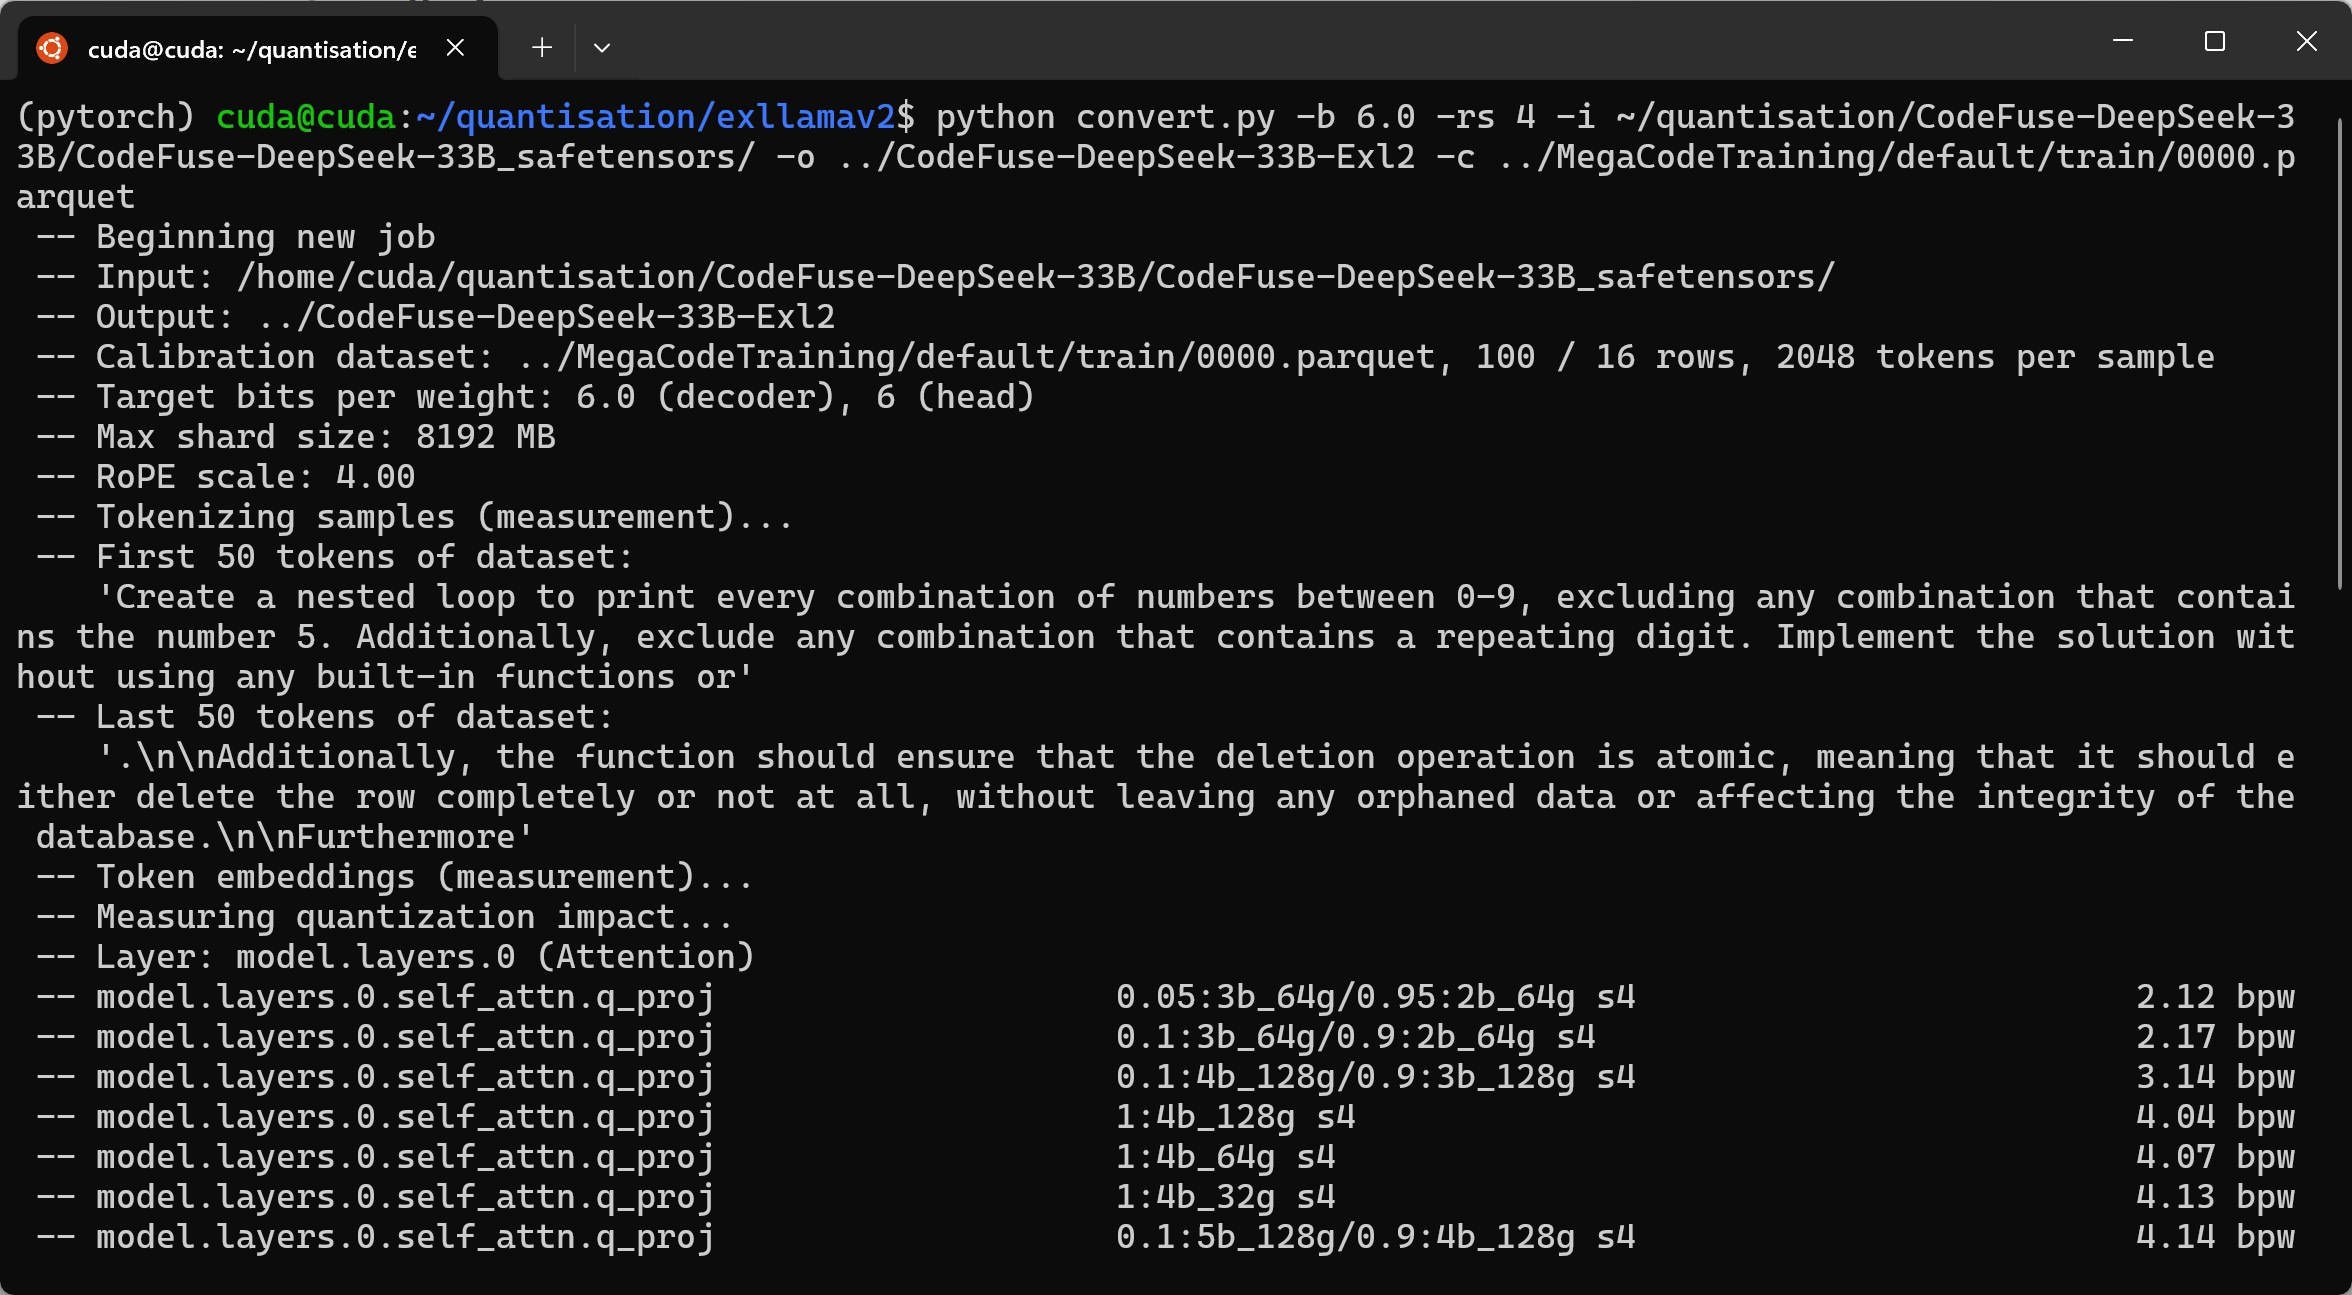The height and width of the screenshot is (1295, 2352).
Task: Select the cuda@cuda terminal tab
Action: click(x=257, y=48)
